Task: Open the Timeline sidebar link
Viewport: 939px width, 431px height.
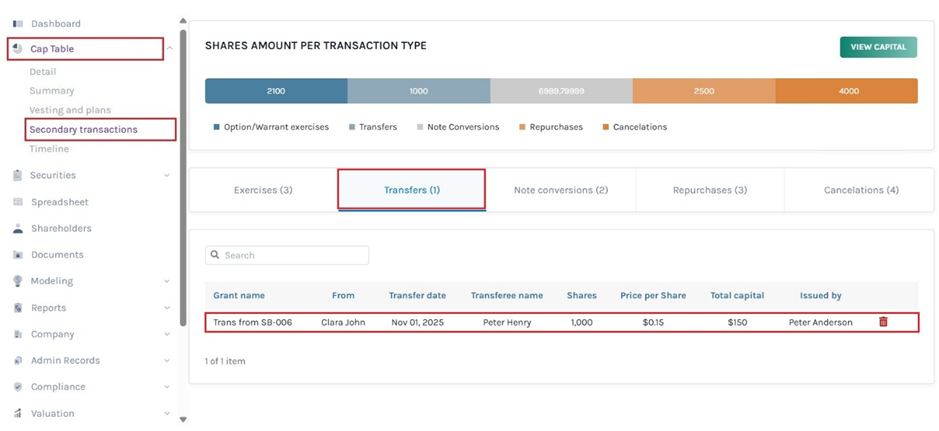Action: pyautogui.click(x=49, y=149)
